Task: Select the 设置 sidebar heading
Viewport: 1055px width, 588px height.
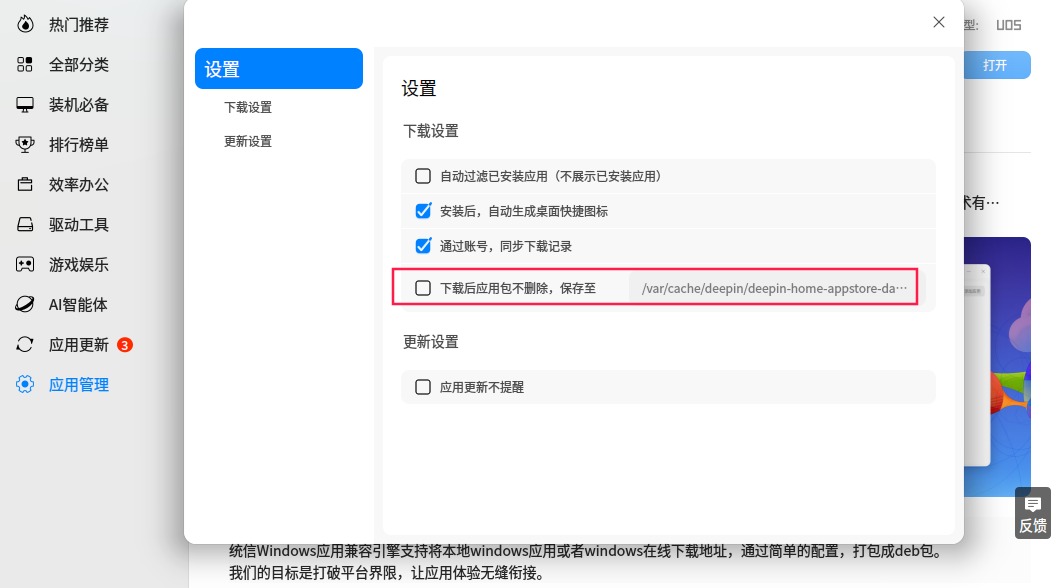Action: (x=279, y=69)
